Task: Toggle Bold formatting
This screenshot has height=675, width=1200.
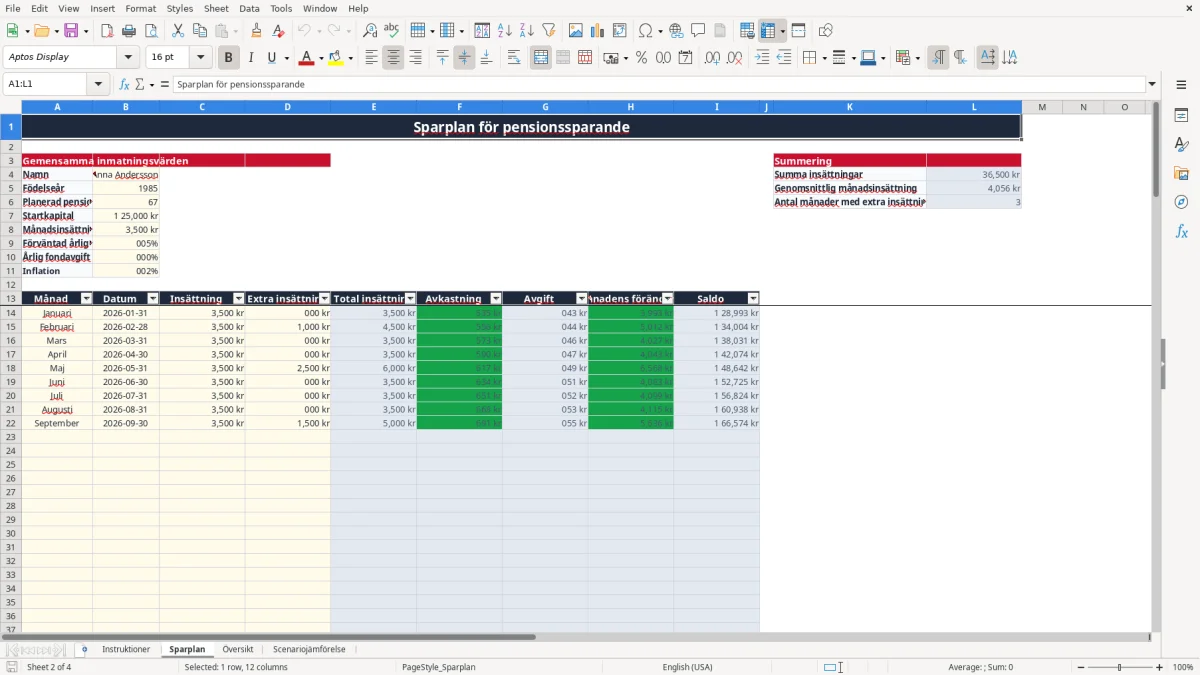Action: pyautogui.click(x=229, y=58)
